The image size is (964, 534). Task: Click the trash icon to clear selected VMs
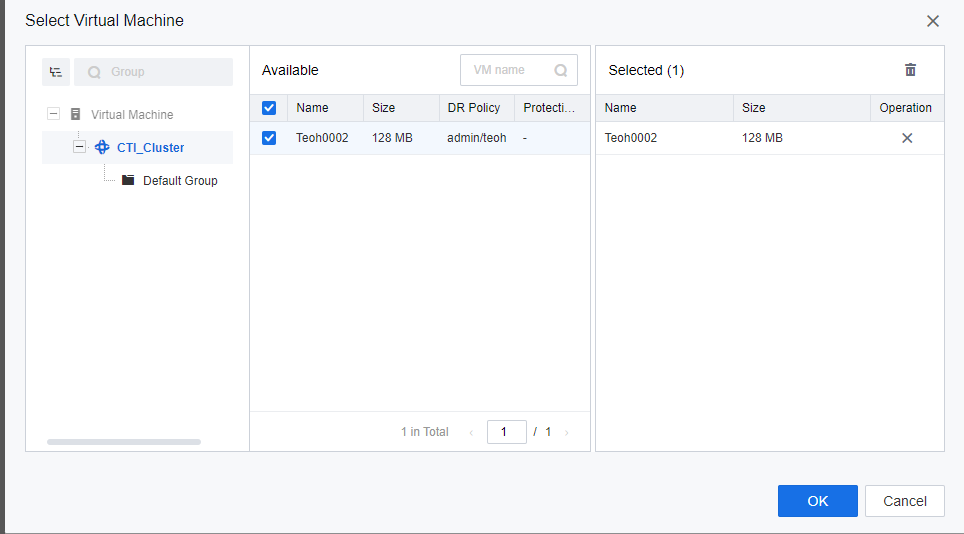pos(910,70)
